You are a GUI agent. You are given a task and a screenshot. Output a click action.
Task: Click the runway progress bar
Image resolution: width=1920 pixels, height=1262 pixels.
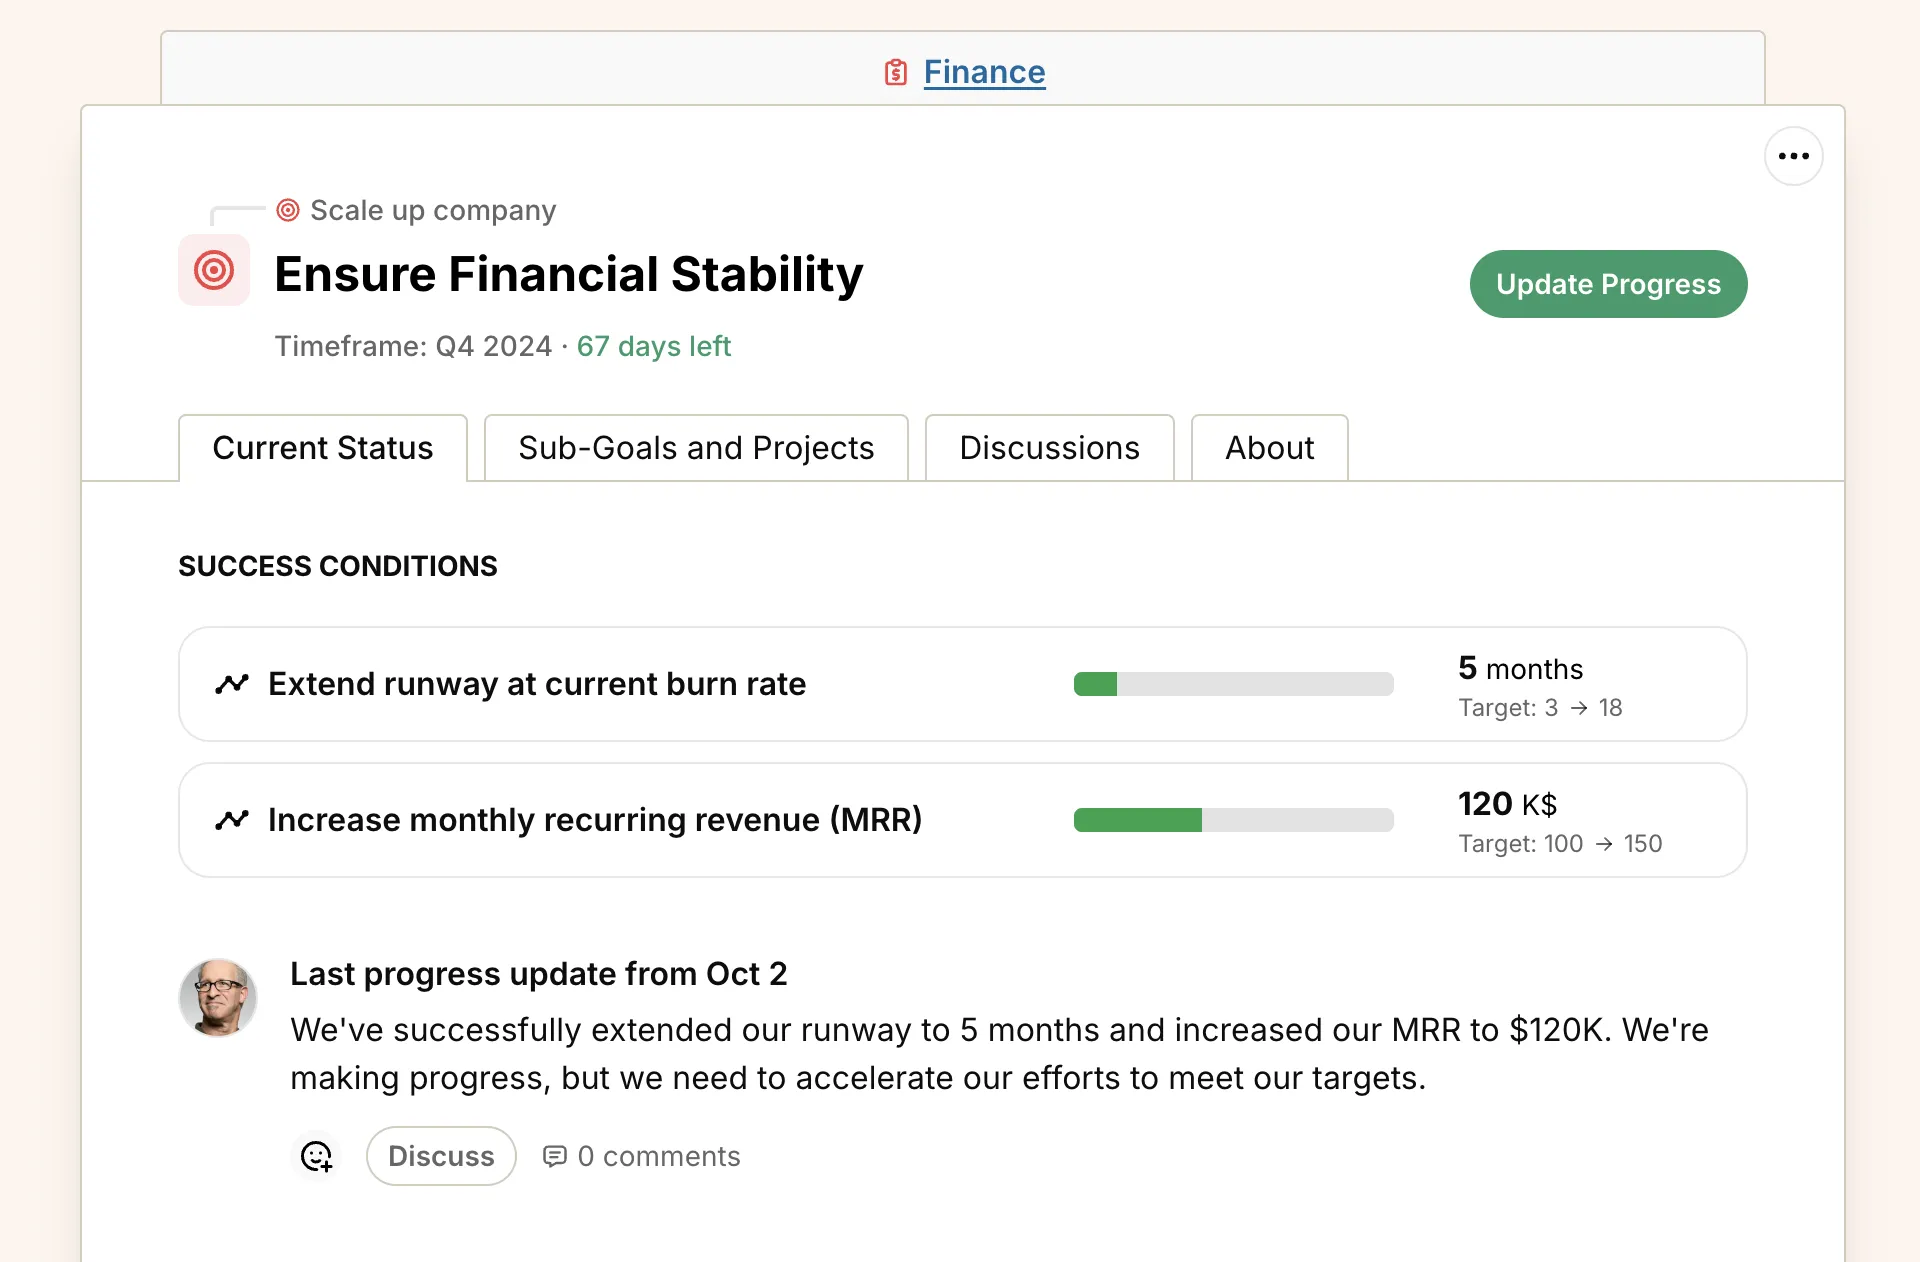[x=1233, y=684]
